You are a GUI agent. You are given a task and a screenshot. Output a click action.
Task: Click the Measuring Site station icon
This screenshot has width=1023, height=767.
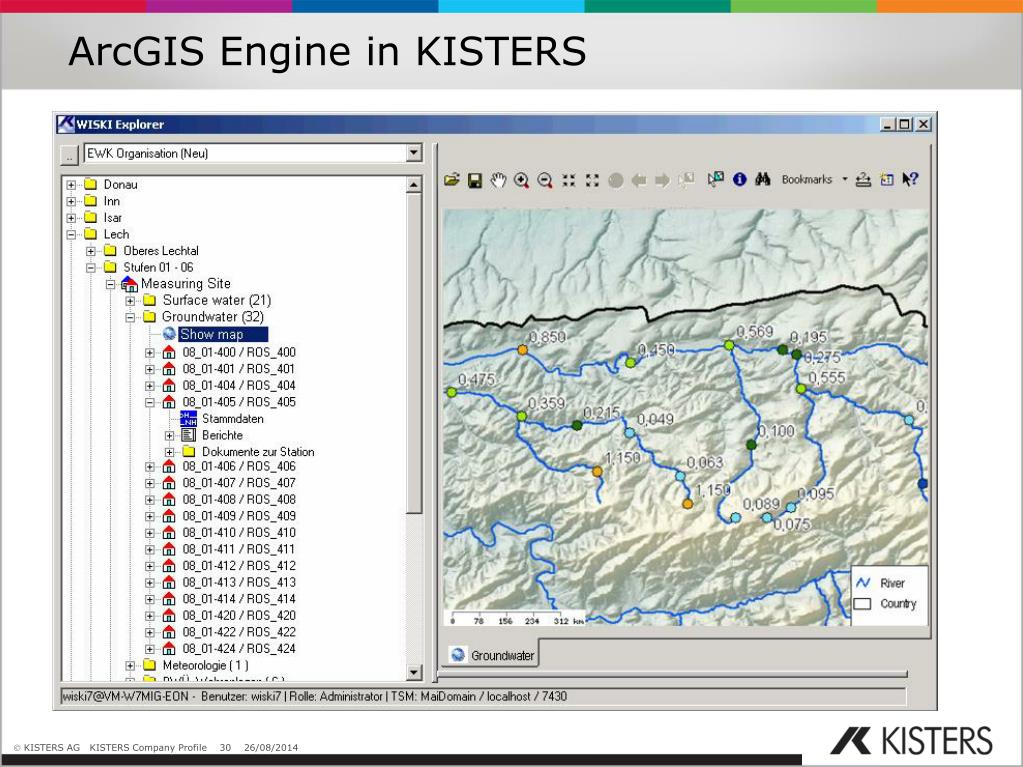click(129, 284)
